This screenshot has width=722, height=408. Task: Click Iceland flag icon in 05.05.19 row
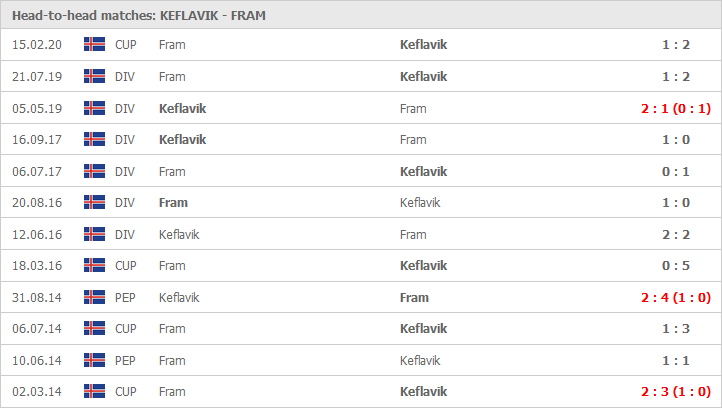tap(94, 108)
